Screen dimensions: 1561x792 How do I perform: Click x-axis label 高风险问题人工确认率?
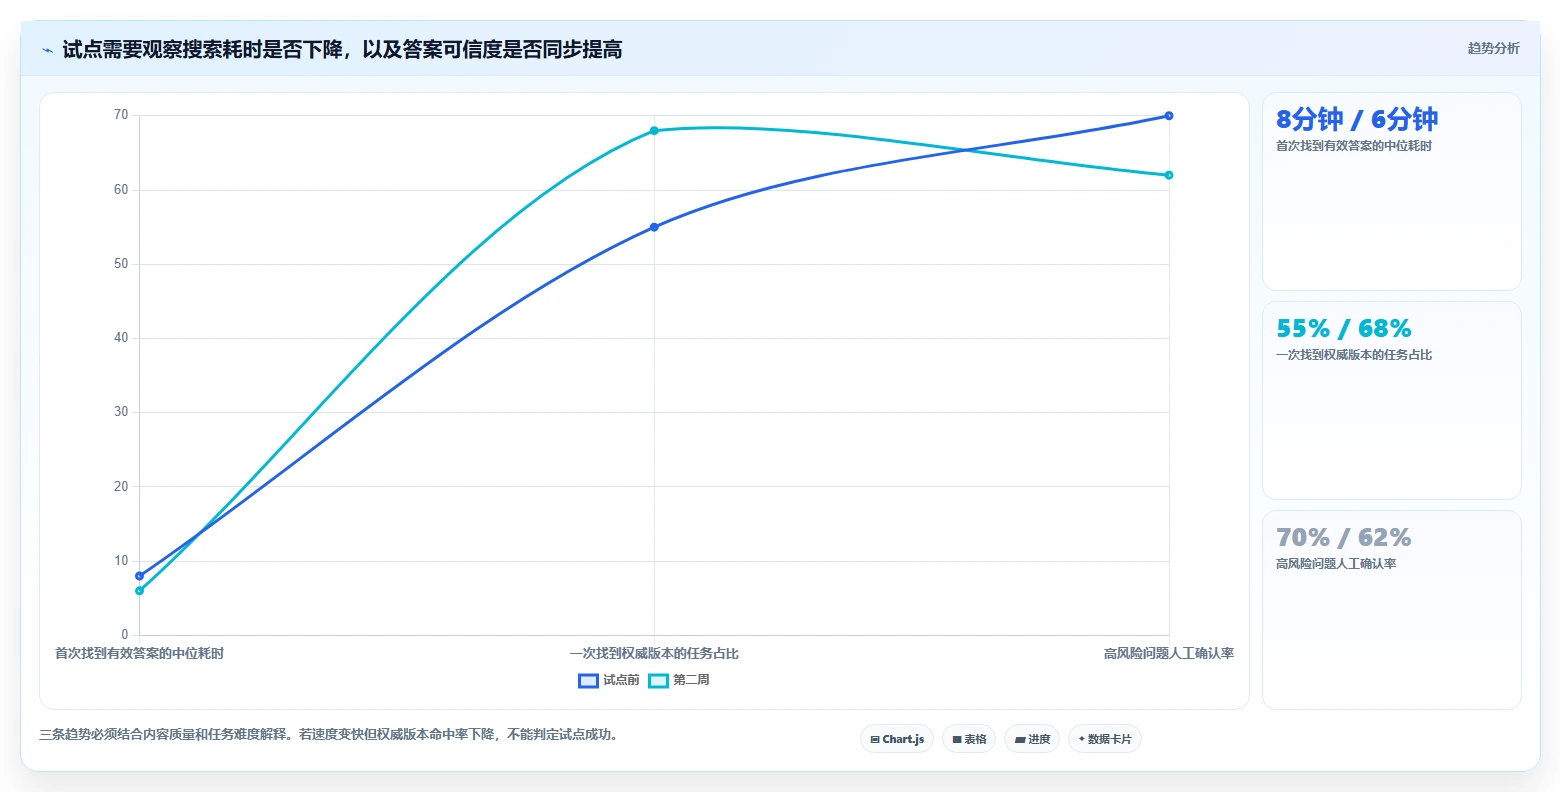(1169, 653)
